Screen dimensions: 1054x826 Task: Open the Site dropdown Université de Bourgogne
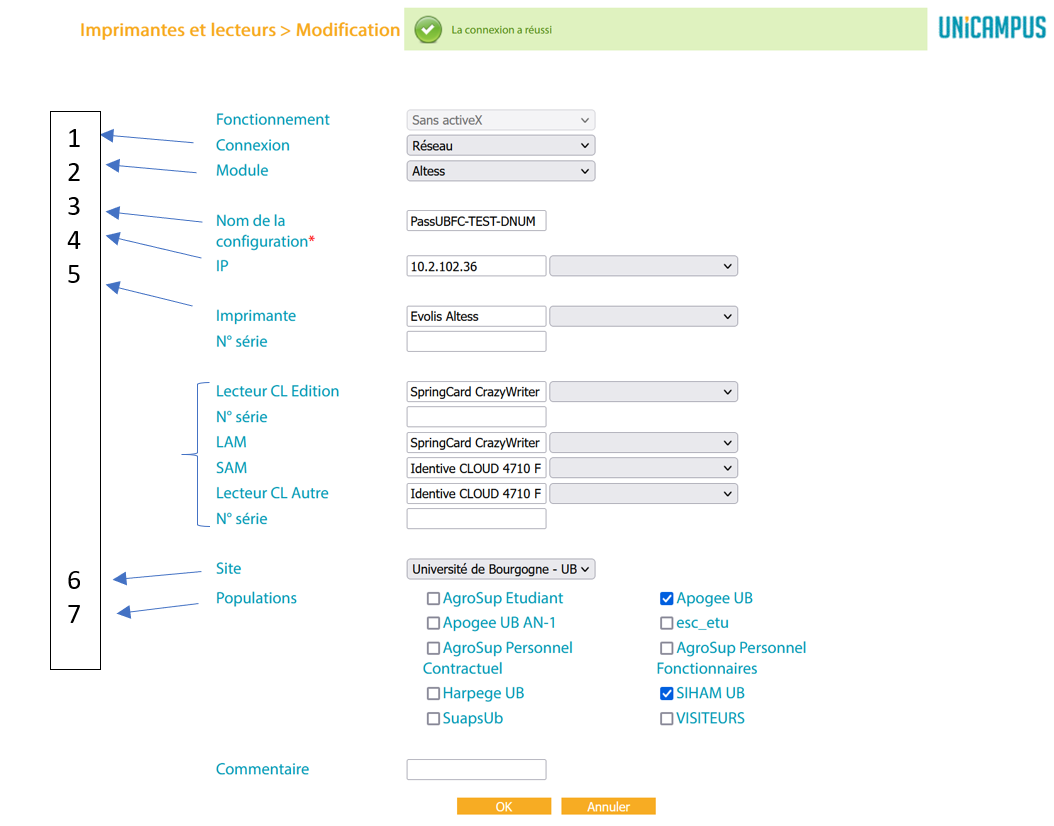pyautogui.click(x=501, y=569)
